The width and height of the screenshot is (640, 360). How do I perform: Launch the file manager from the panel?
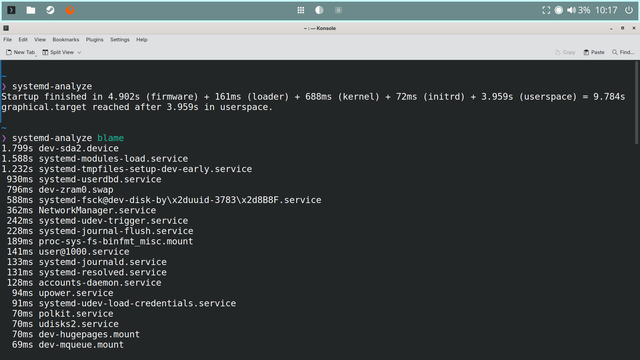click(x=31, y=10)
